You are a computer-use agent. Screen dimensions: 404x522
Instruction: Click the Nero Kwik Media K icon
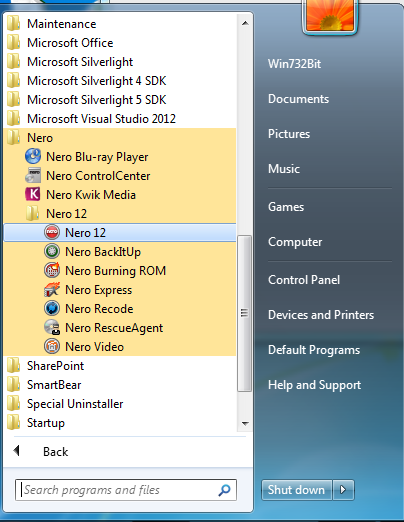[x=33, y=195]
